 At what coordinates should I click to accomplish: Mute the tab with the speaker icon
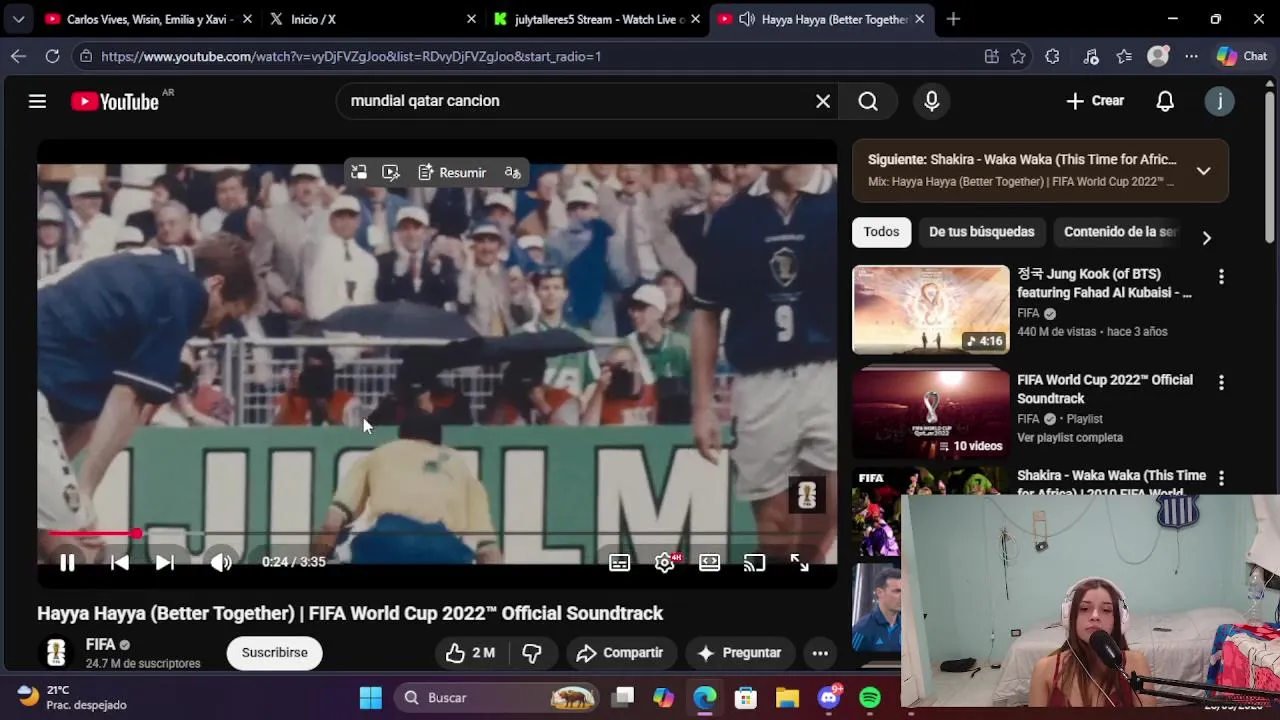(x=746, y=19)
